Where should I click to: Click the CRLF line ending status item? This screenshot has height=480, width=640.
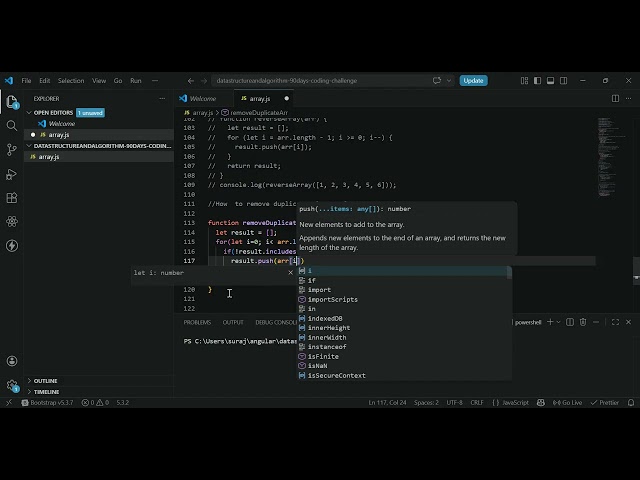point(477,402)
